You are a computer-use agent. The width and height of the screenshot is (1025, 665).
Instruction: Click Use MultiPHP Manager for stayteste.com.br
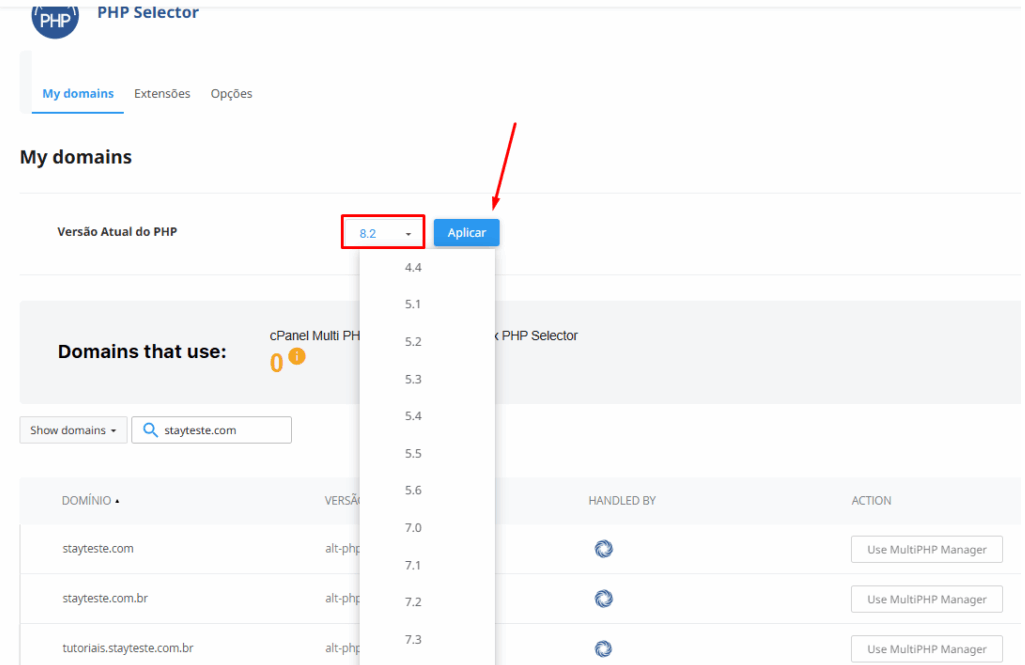[926, 599]
